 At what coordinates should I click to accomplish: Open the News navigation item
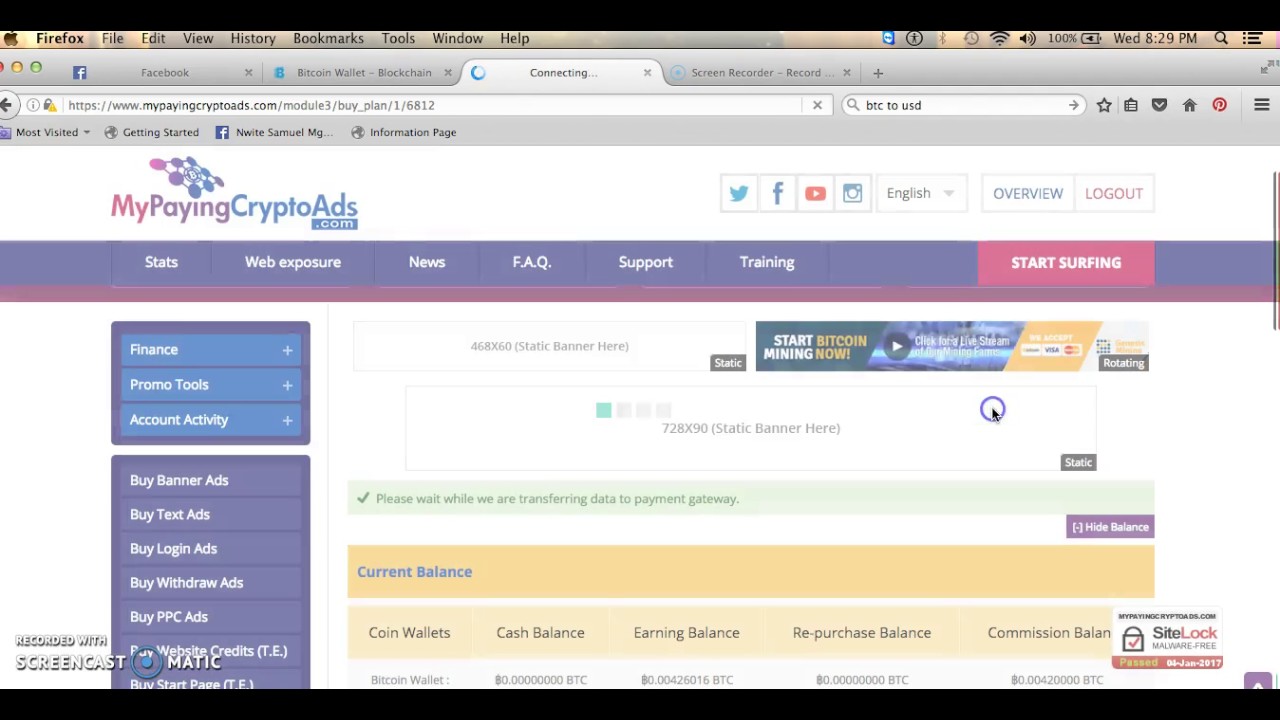pos(427,262)
